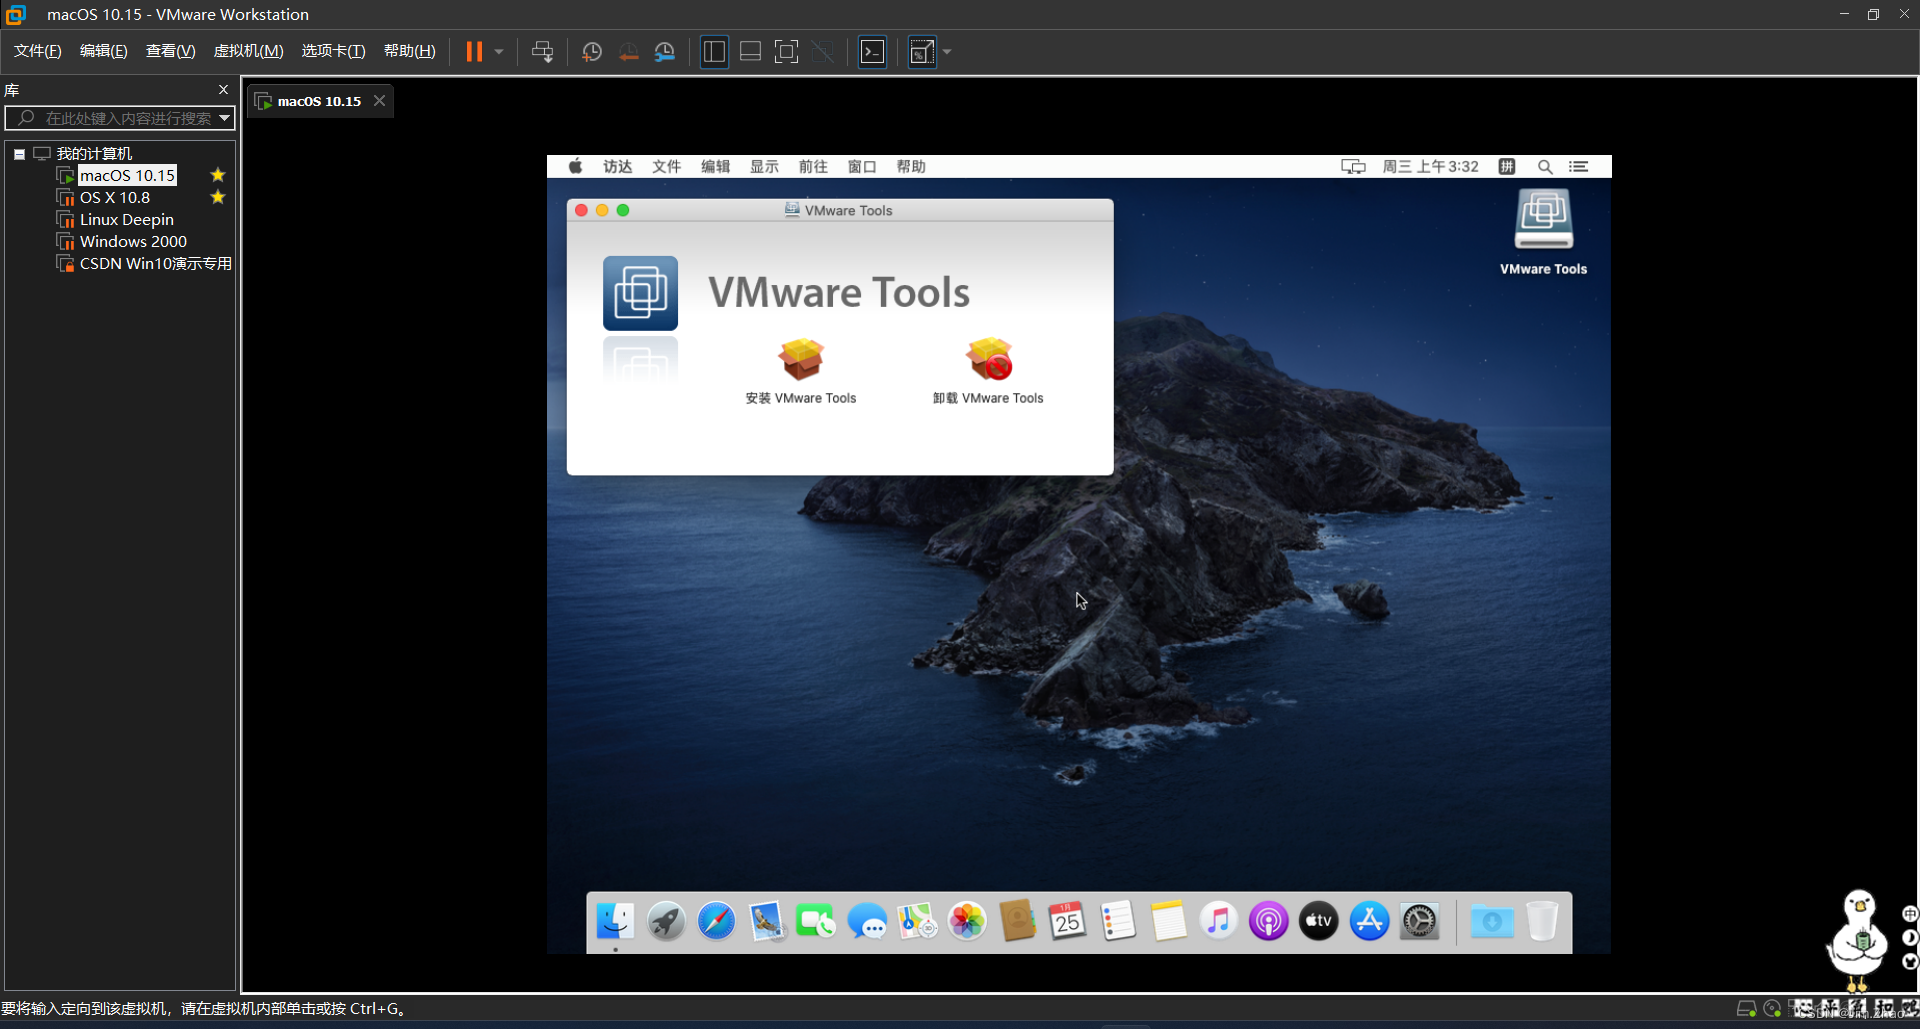The width and height of the screenshot is (1920, 1029).
Task: Open the 编辑(E) menu
Action: click(104, 51)
